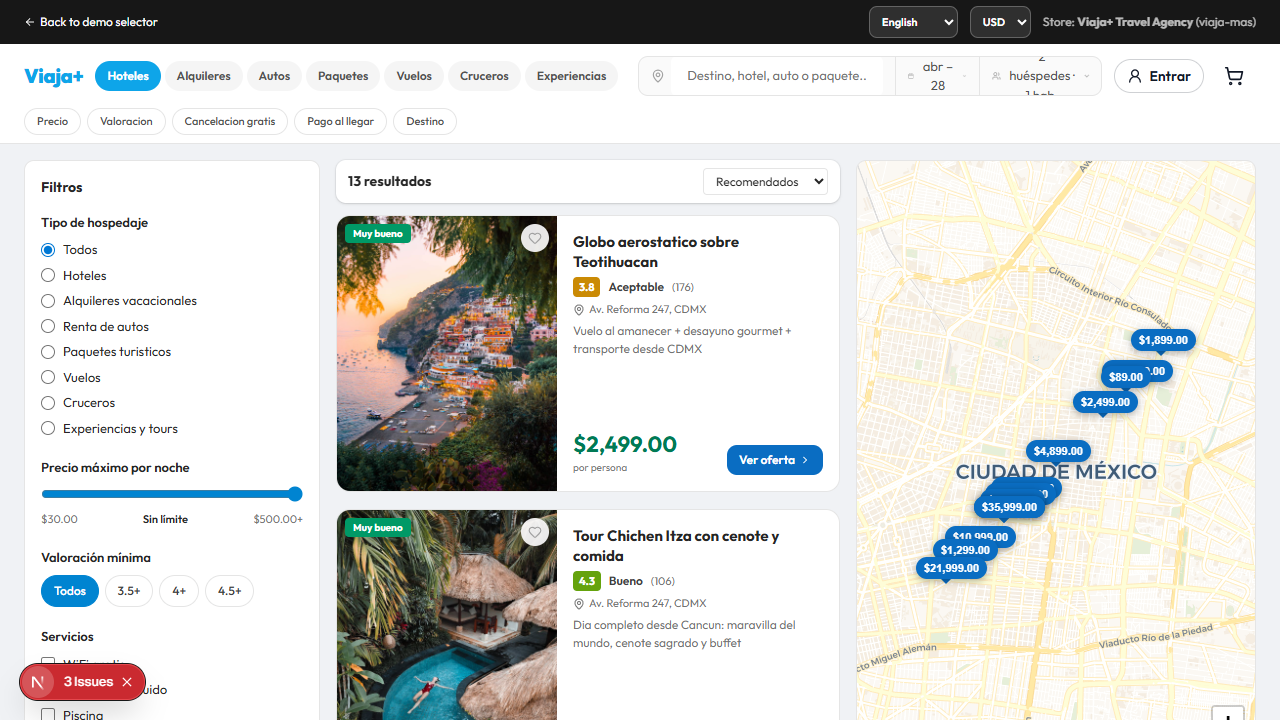Click the location pin icon in search bar
Screen dimensions: 1280x720
pyautogui.click(x=657, y=76)
